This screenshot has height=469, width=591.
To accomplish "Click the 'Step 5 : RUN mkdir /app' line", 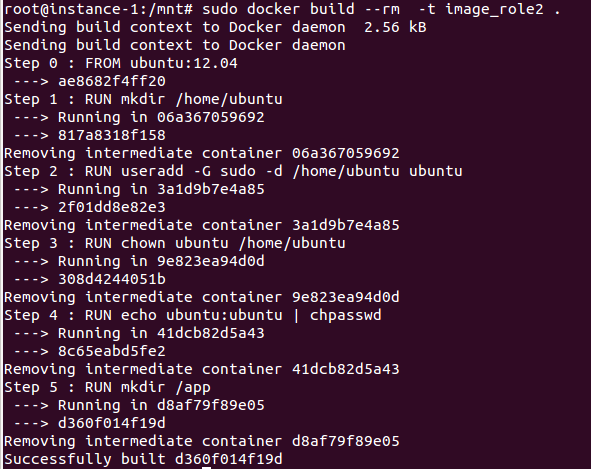I will point(107,388).
